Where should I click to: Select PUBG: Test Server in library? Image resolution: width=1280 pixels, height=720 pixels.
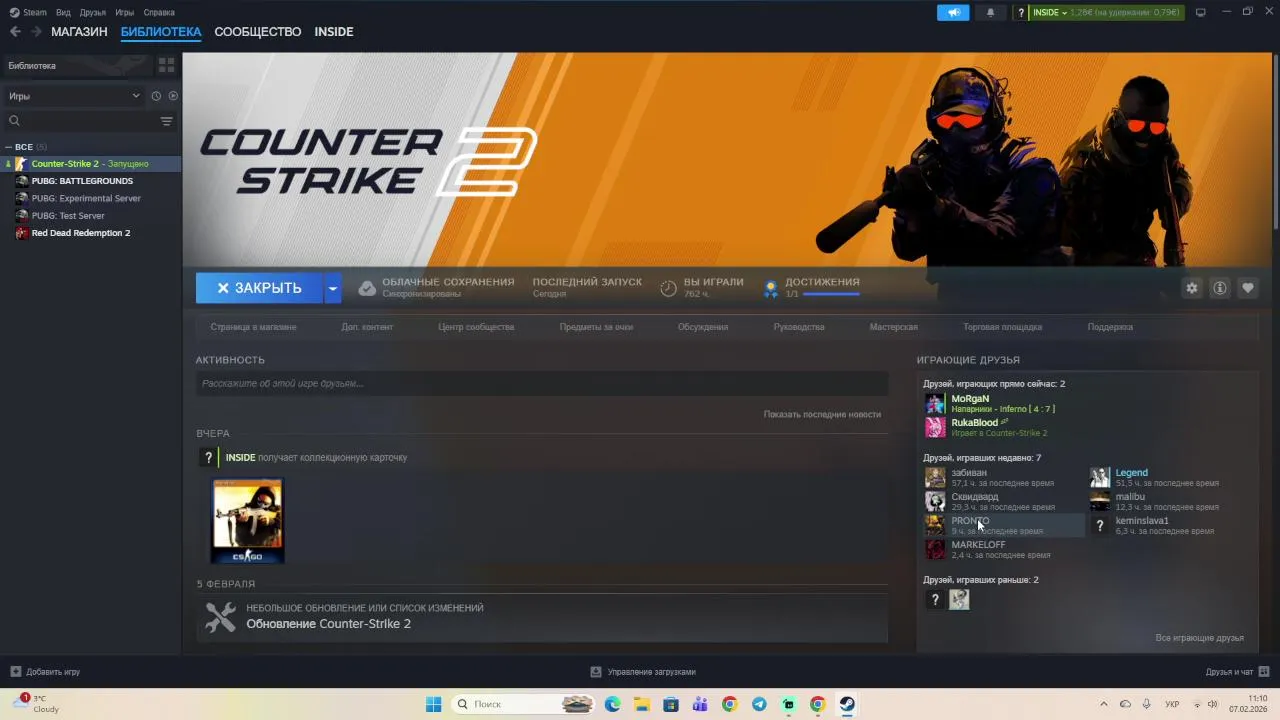pyautogui.click(x=68, y=216)
